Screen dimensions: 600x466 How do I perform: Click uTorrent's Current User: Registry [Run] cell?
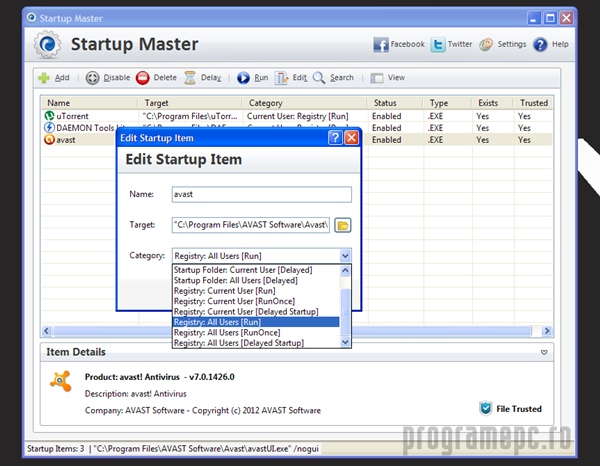(x=298, y=116)
